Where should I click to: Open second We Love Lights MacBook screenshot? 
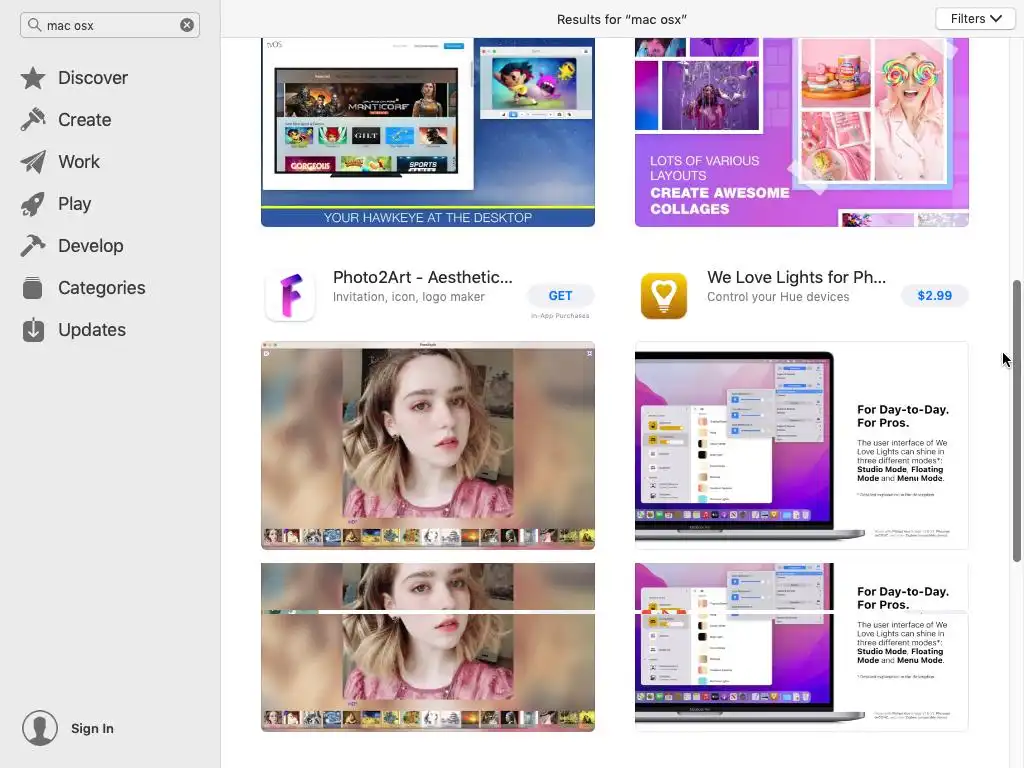coord(801,647)
